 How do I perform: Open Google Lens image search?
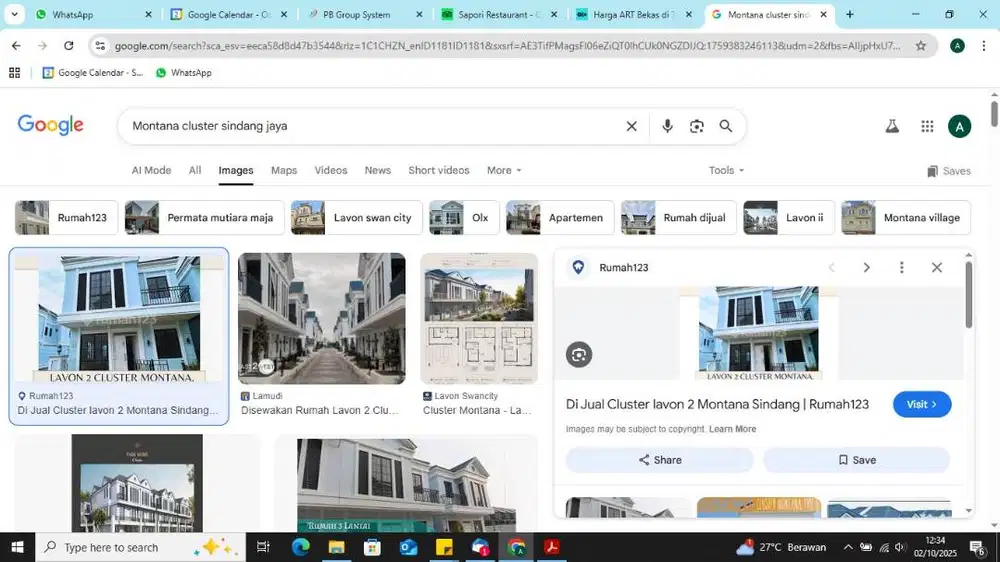click(697, 126)
